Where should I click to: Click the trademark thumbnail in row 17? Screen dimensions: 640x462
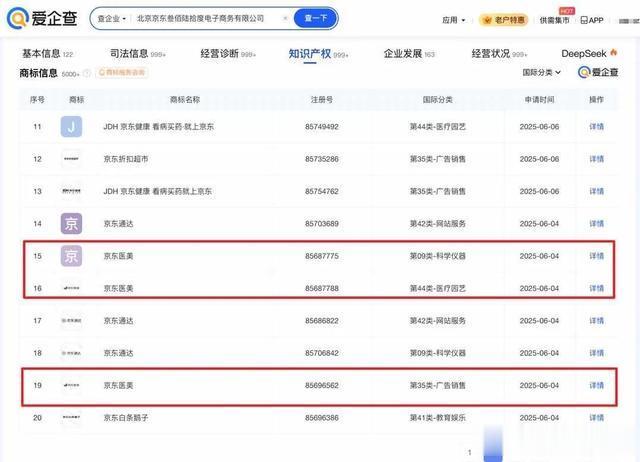(x=71, y=321)
